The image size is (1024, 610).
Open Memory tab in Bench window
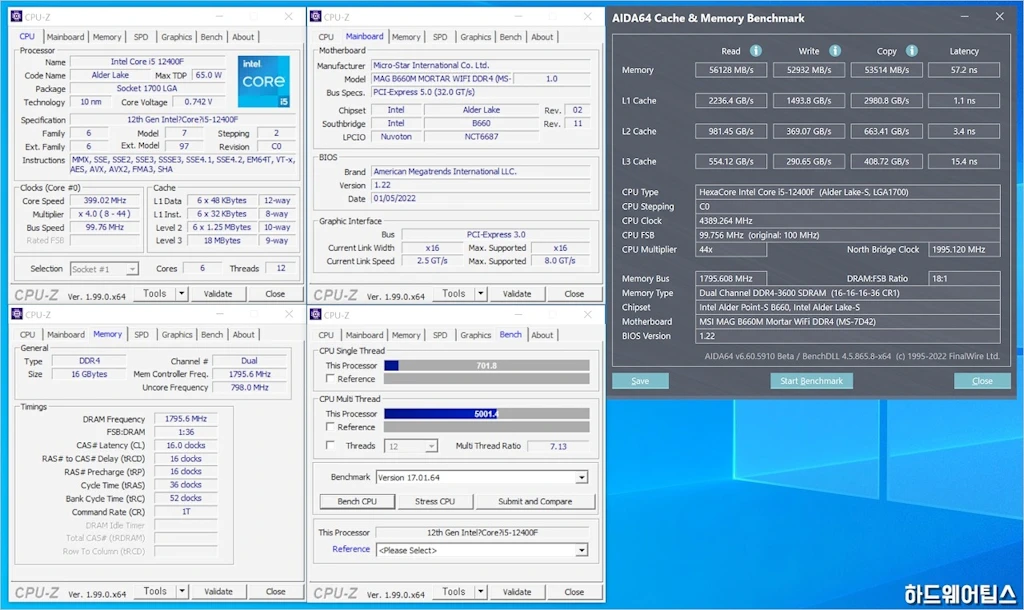406,335
